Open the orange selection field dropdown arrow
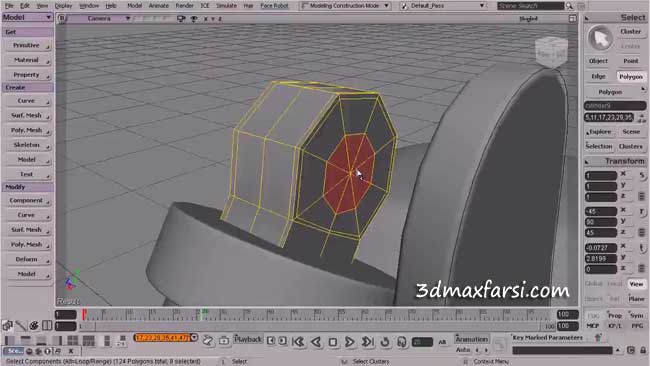650x366 pixels. pyautogui.click(x=194, y=337)
